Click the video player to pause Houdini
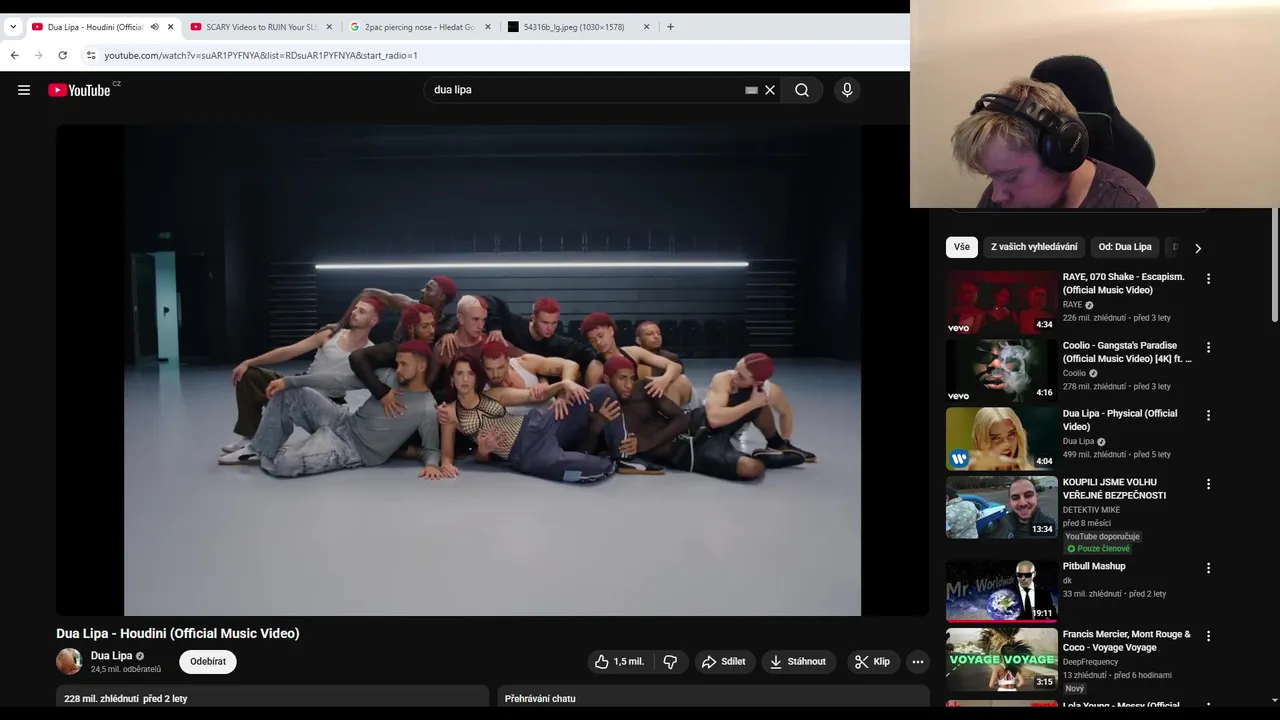Screen dimensions: 1280x720 pos(492,370)
